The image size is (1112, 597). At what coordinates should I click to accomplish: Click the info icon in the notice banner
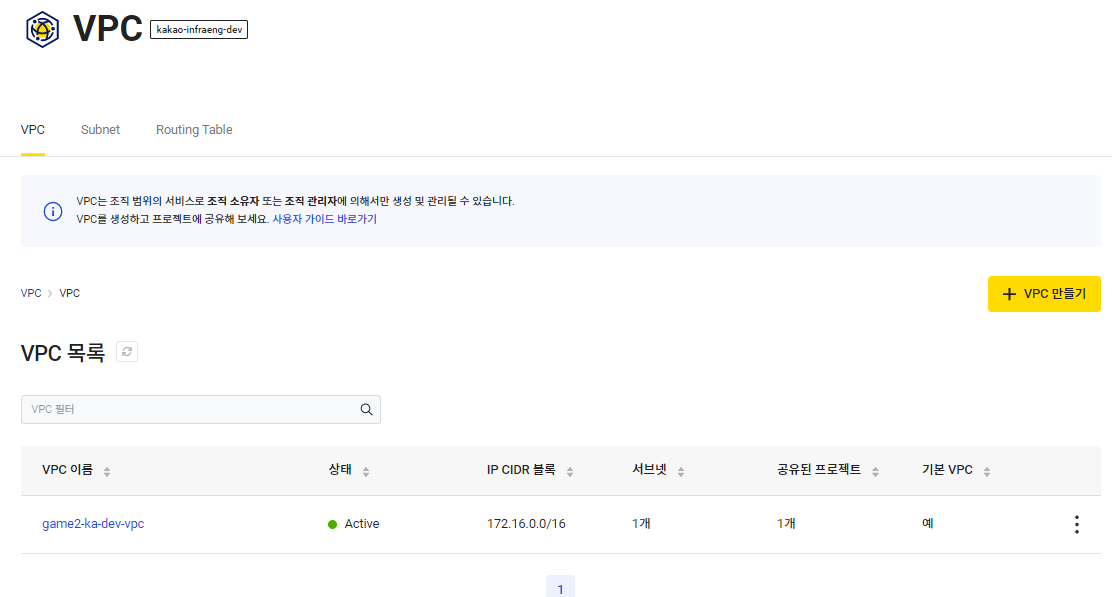click(53, 211)
